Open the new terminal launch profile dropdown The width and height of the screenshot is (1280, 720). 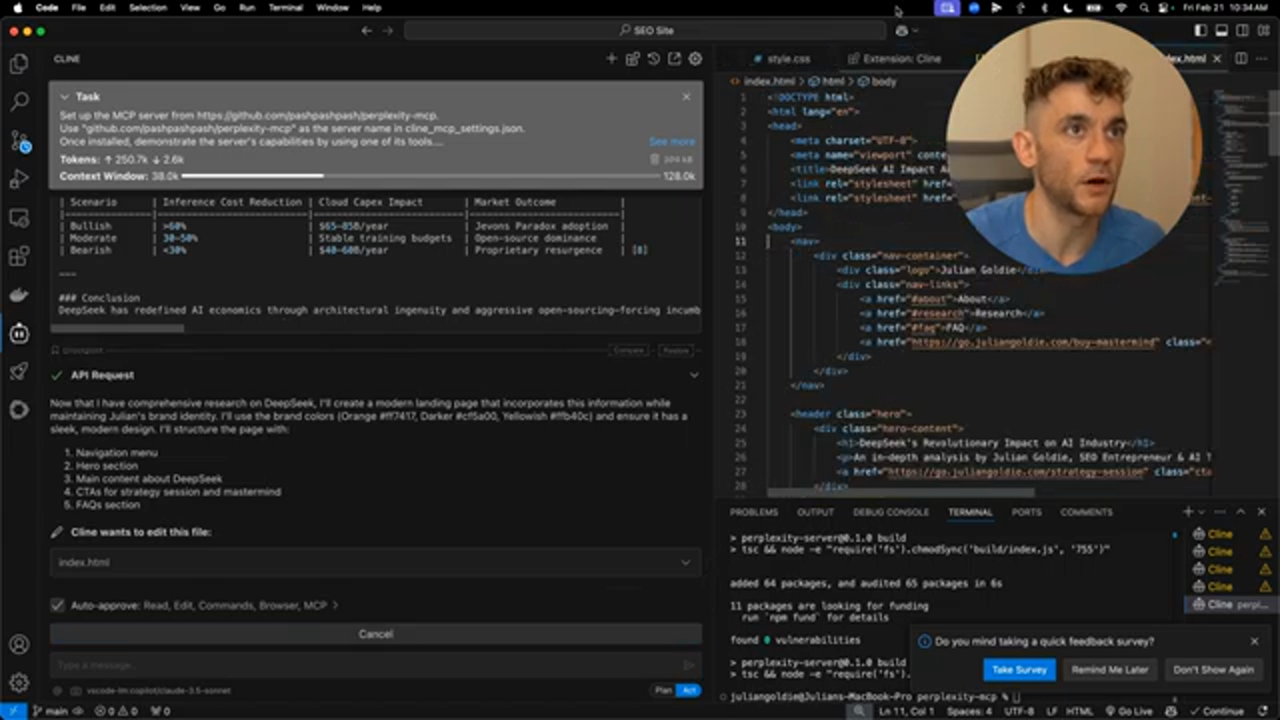click(1203, 512)
